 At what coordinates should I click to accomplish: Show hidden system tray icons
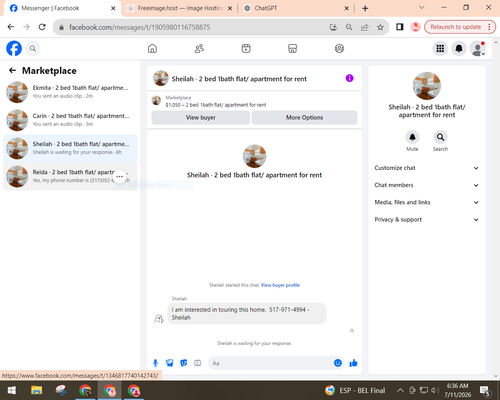click(x=400, y=390)
